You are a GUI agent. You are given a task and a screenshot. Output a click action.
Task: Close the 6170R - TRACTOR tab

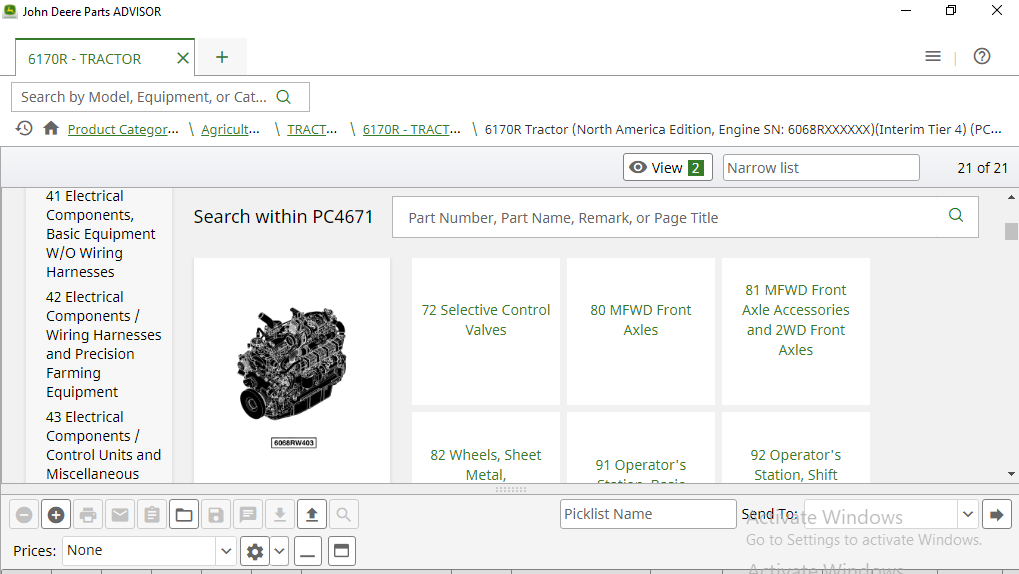tap(182, 58)
